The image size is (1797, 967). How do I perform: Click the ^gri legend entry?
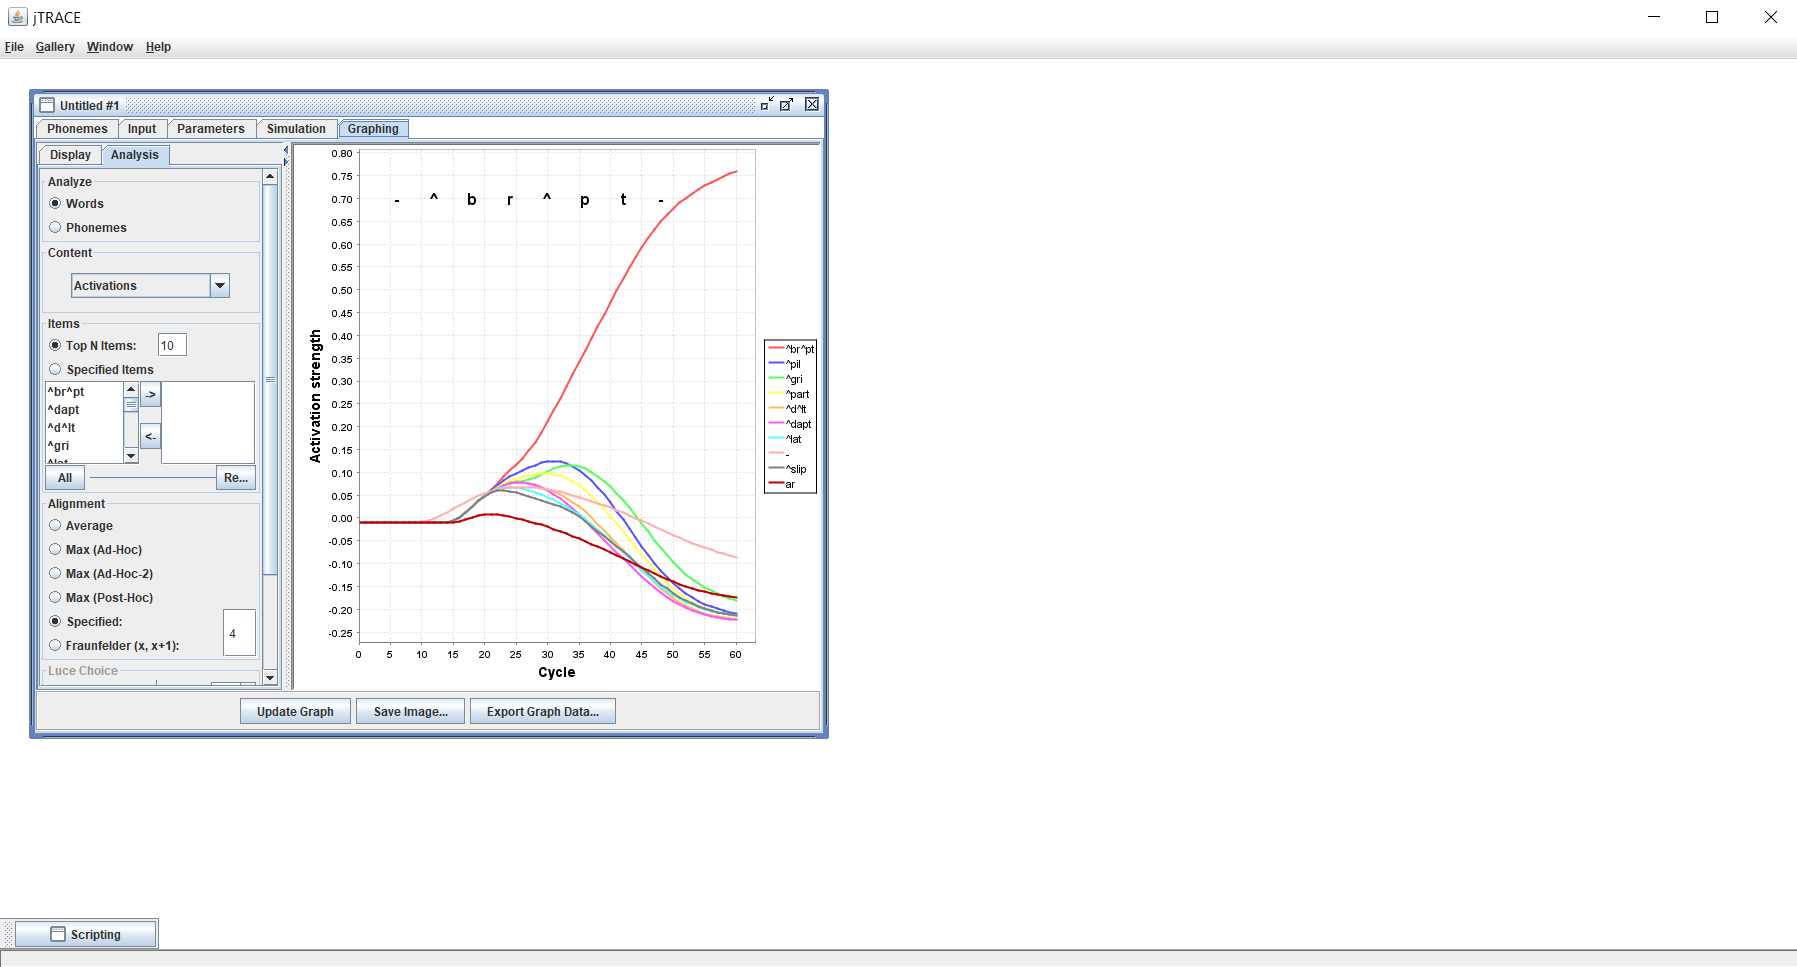tap(786, 379)
